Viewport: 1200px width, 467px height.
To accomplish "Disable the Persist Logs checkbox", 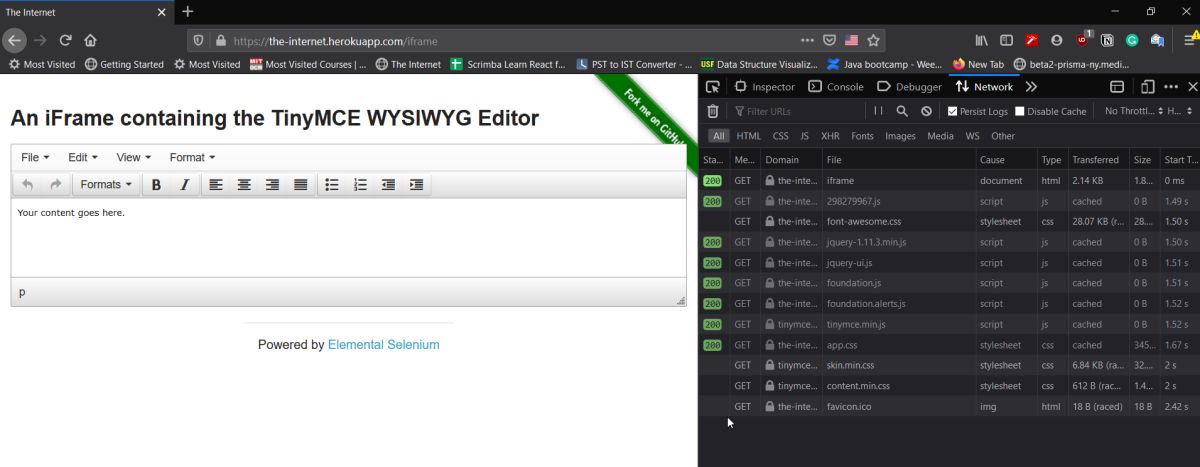I will tap(952, 111).
